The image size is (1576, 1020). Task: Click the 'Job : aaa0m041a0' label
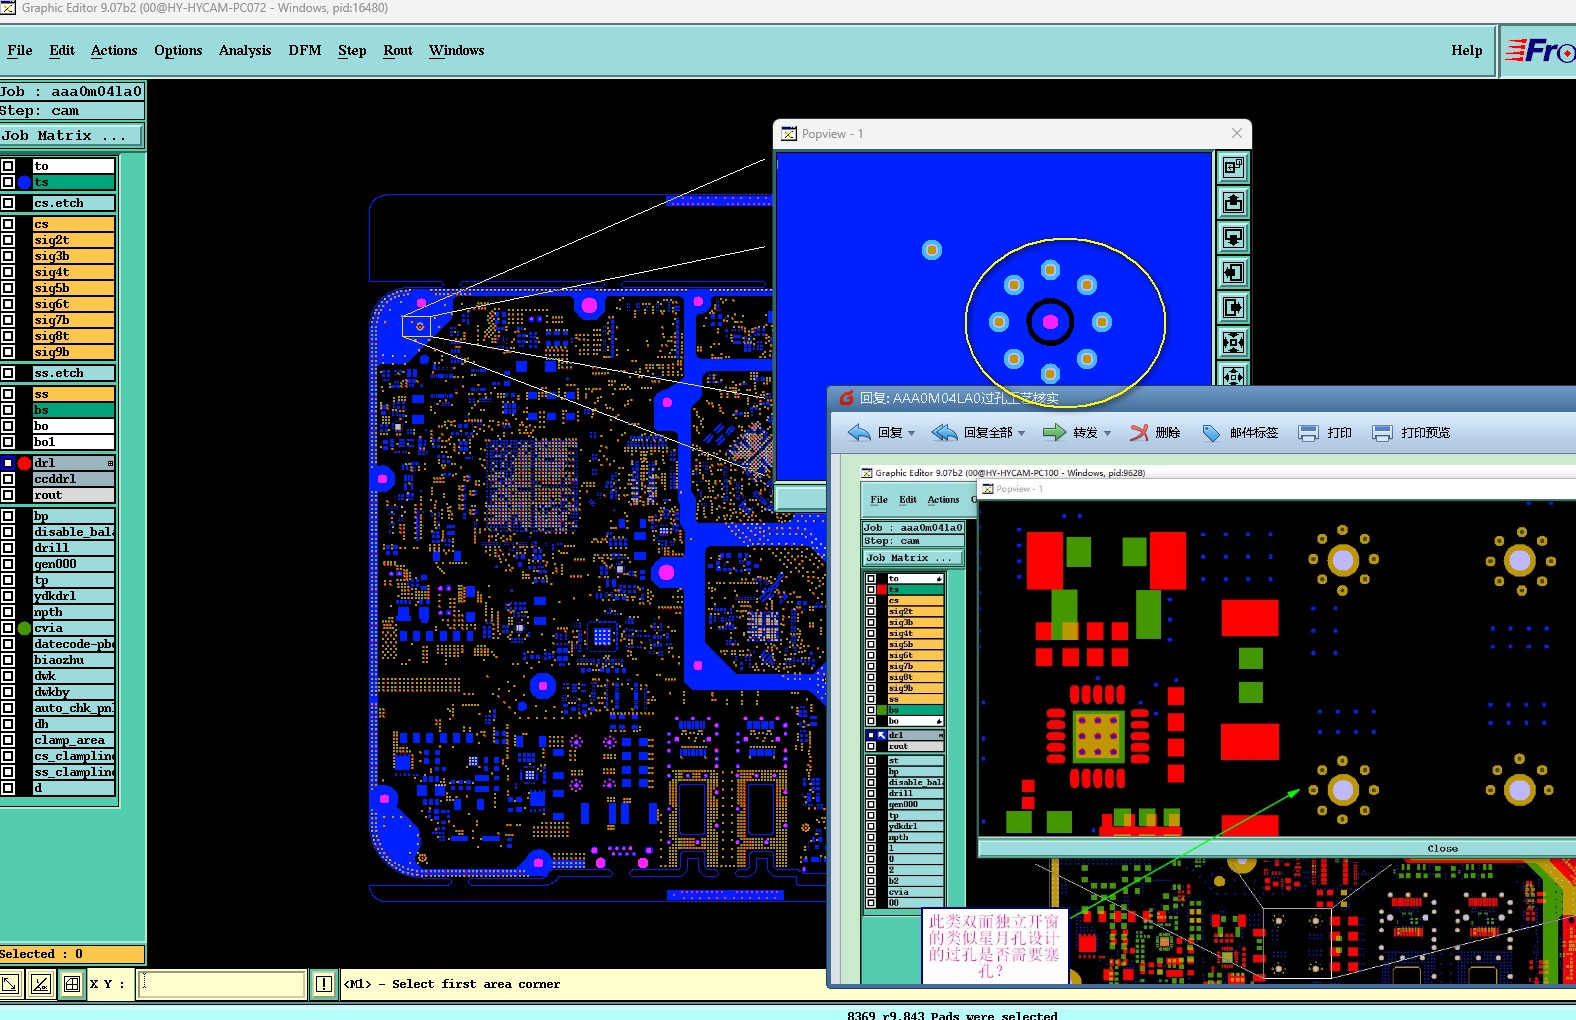point(72,91)
